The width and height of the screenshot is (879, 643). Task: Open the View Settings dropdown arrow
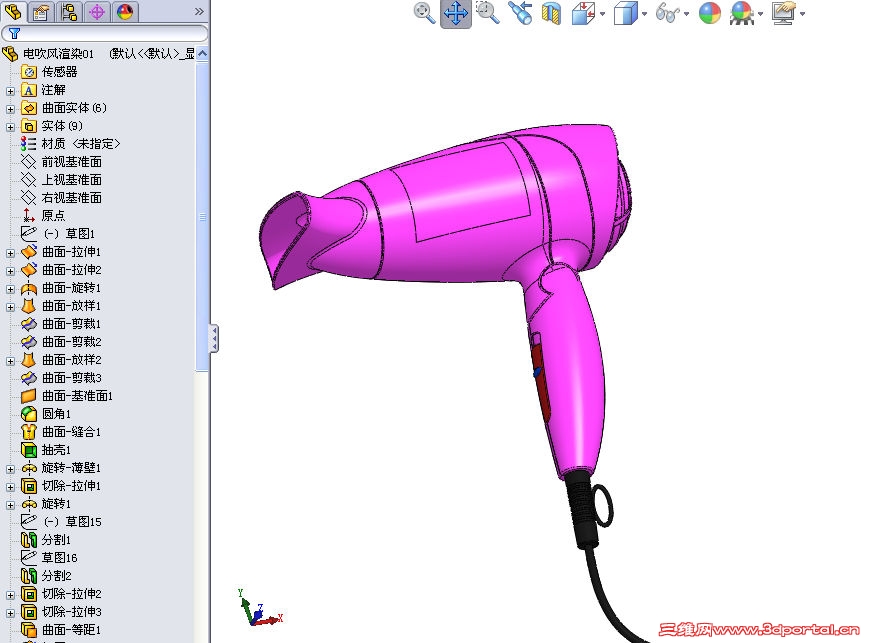coord(803,14)
